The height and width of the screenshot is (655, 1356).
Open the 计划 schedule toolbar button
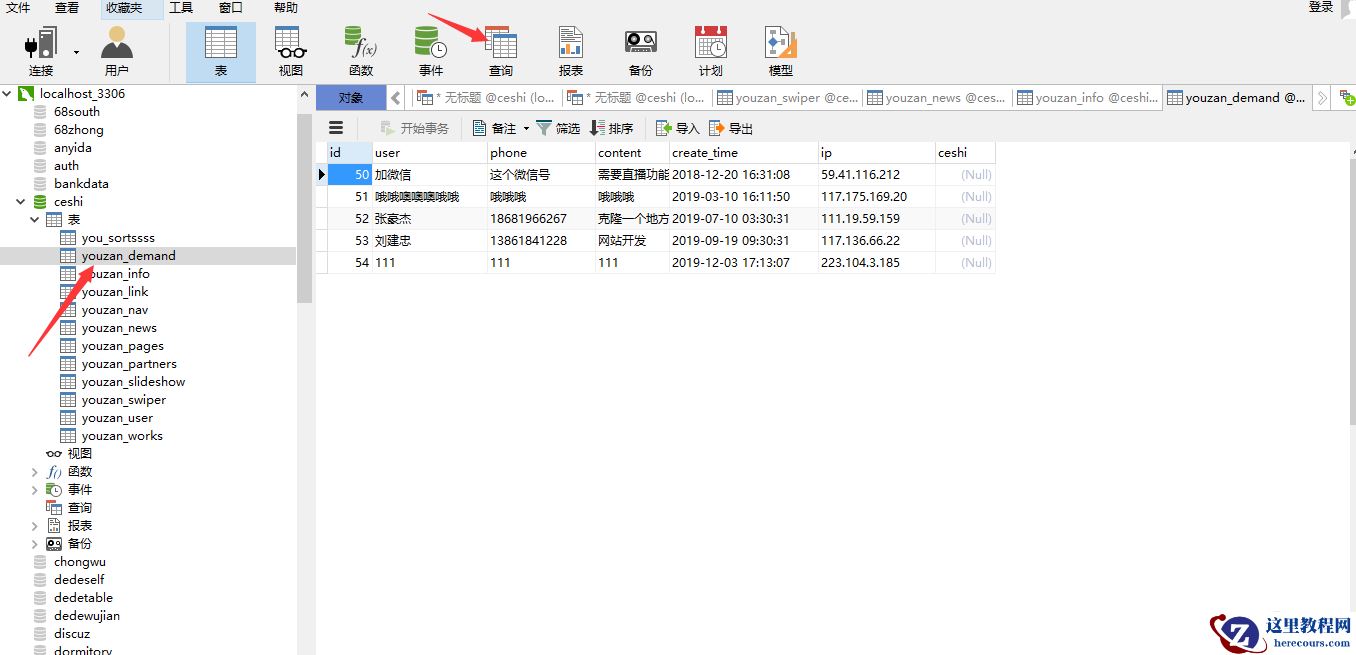pos(711,51)
